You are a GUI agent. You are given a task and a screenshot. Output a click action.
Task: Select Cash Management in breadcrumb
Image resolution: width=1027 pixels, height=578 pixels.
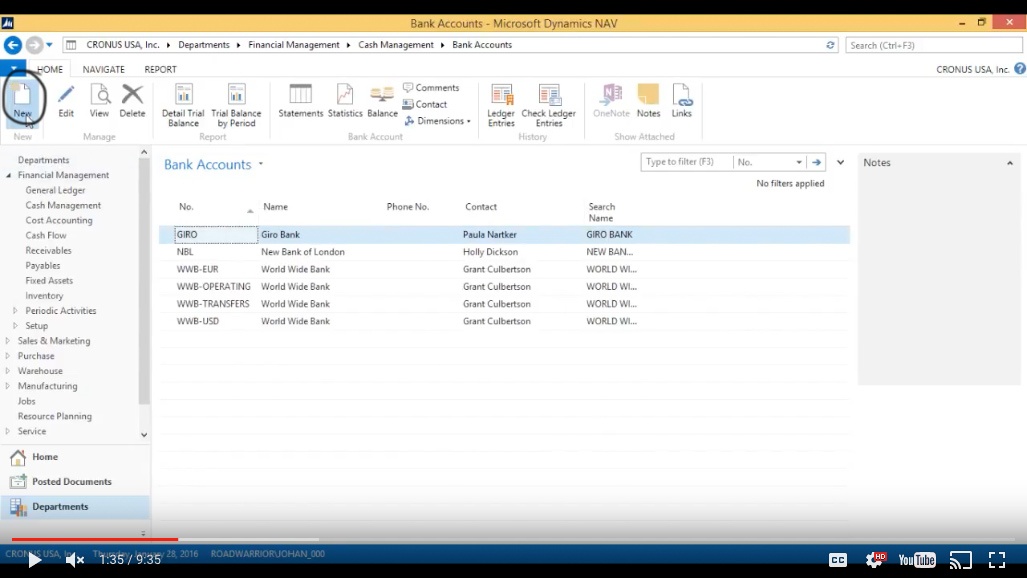coord(396,45)
